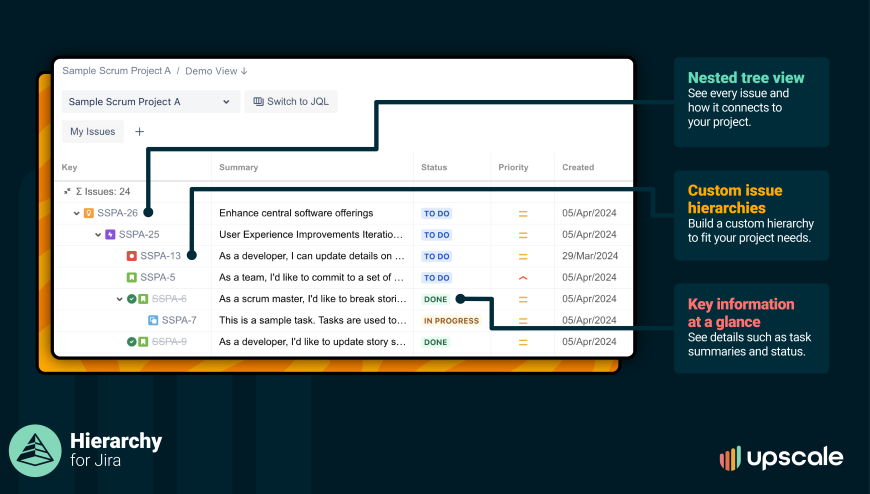This screenshot has height=494, width=870.
Task: Click the TO DO status of SSPA-25
Action: click(437, 235)
